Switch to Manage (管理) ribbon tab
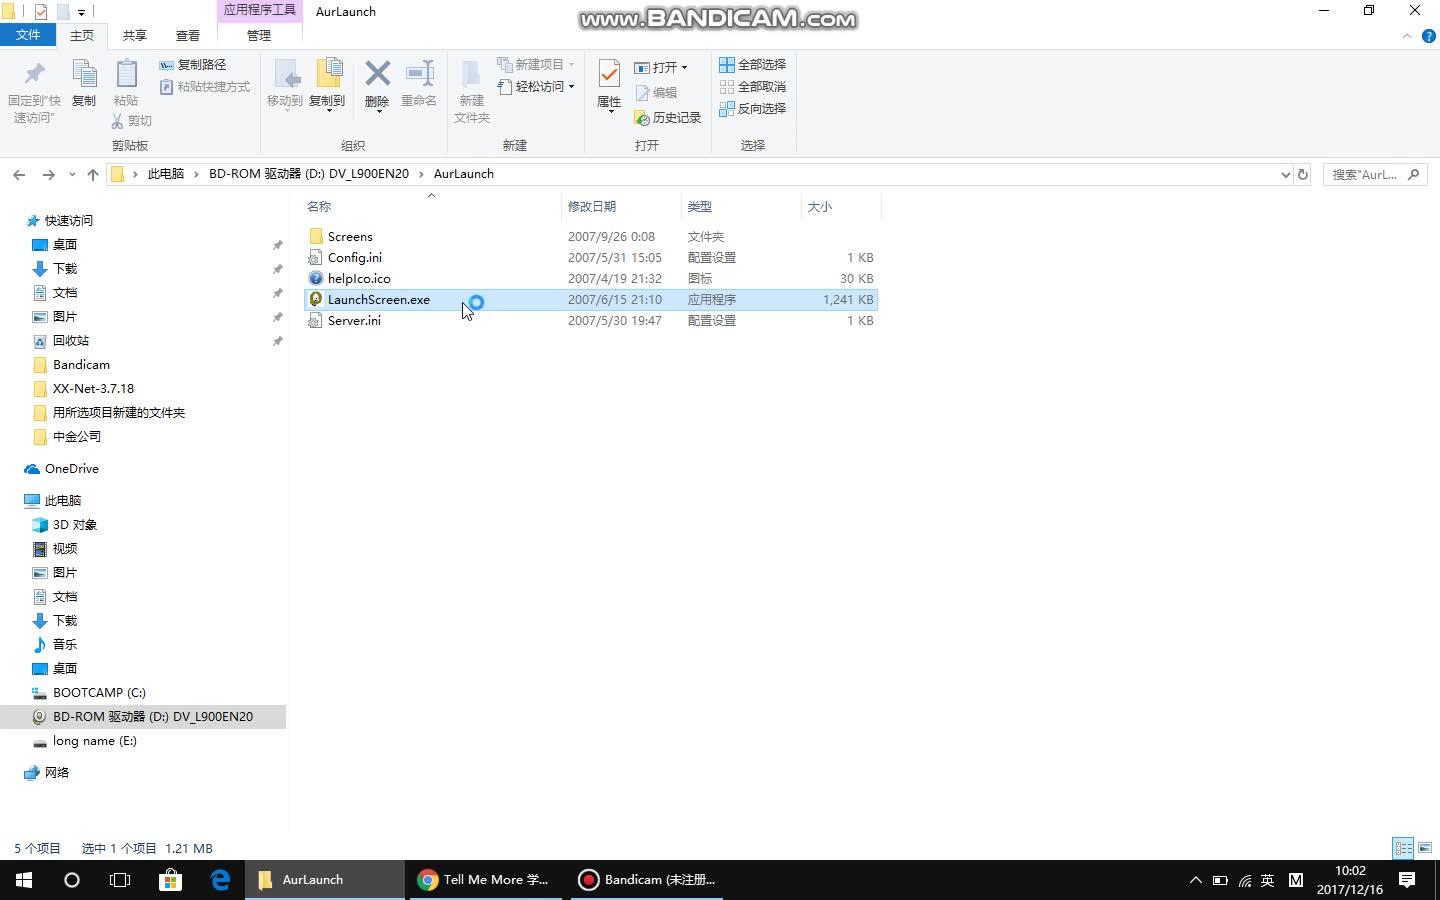Viewport: 1440px width, 900px height. (x=259, y=35)
